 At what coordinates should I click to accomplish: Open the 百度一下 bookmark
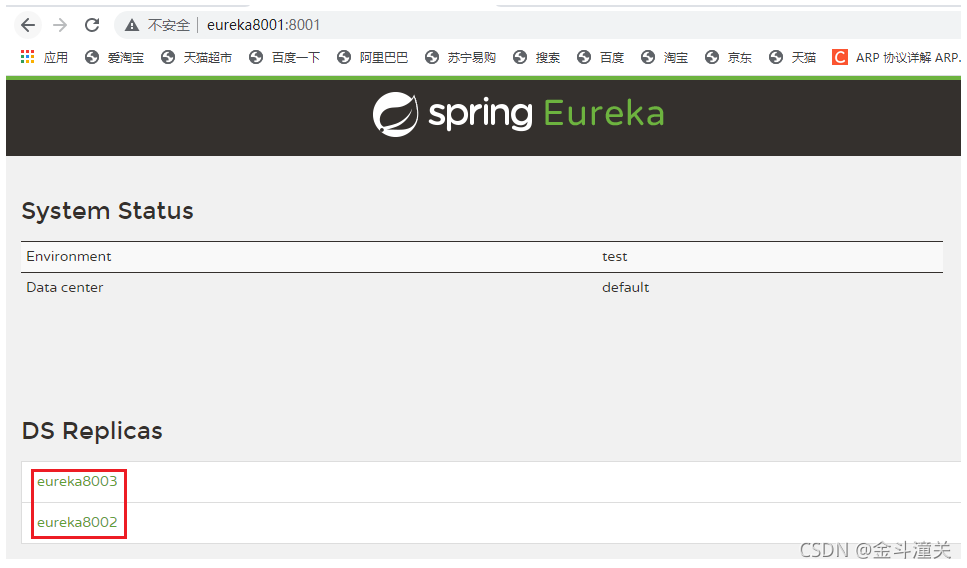[x=284, y=57]
